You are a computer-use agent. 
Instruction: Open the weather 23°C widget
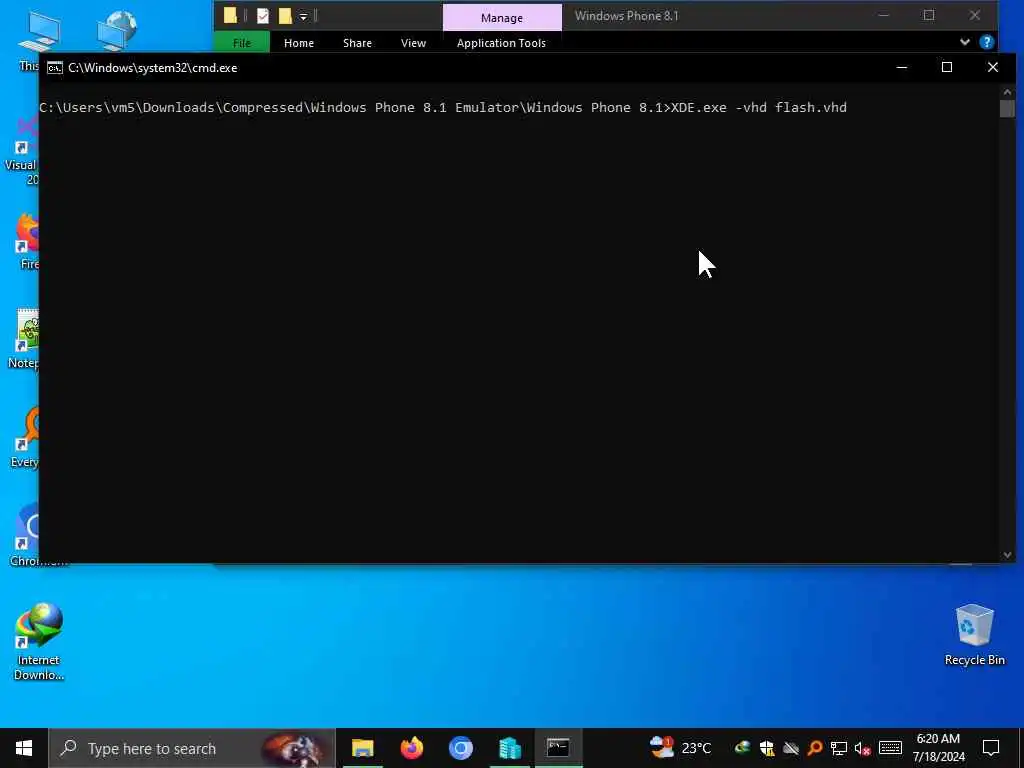(x=680, y=748)
